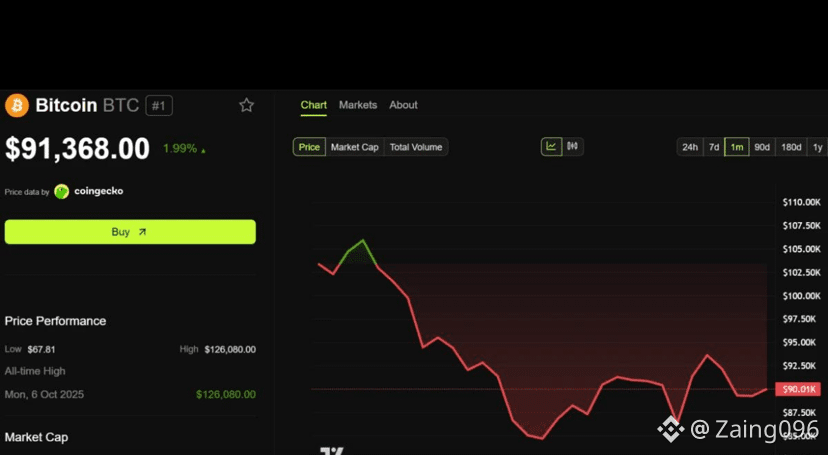Click the orange Bitcoin logo icon

click(17, 106)
